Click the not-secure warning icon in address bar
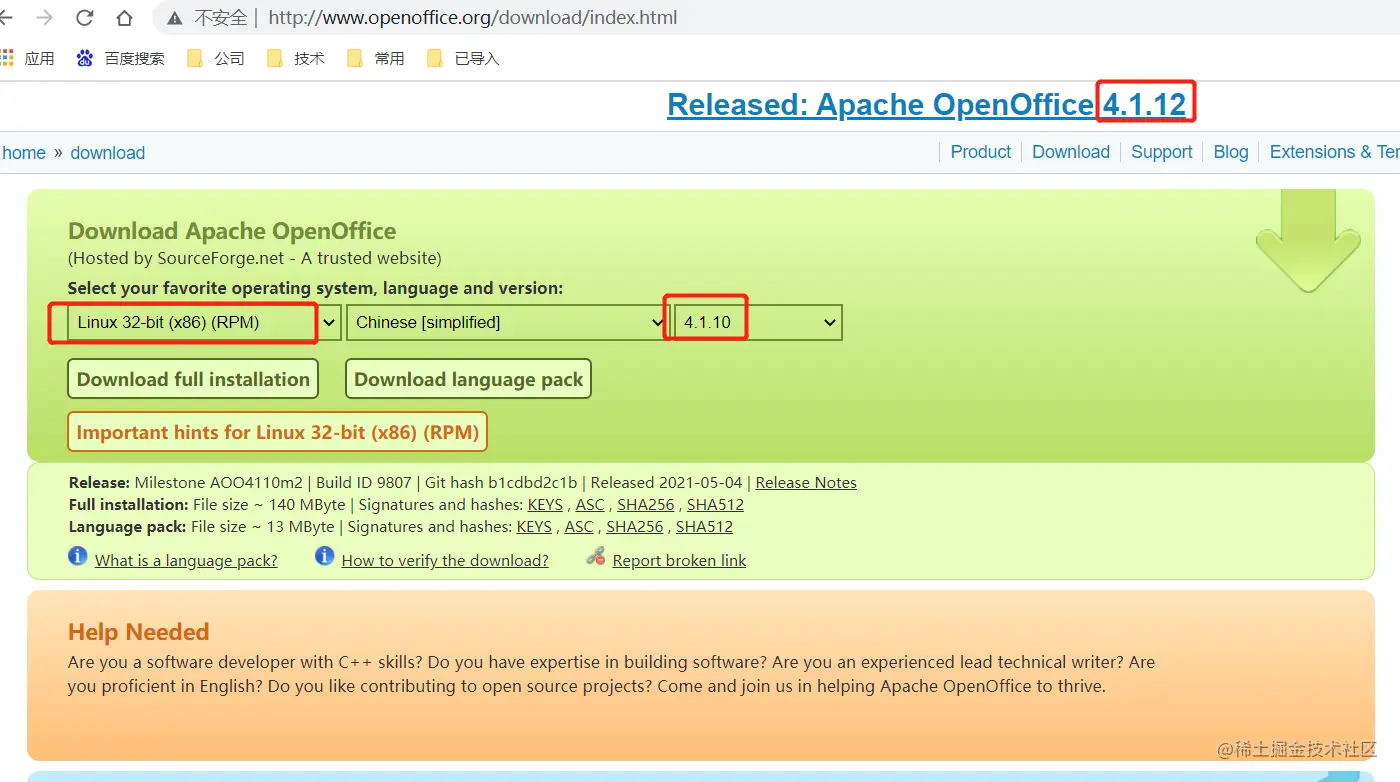Image resolution: width=1400 pixels, height=782 pixels. (175, 18)
